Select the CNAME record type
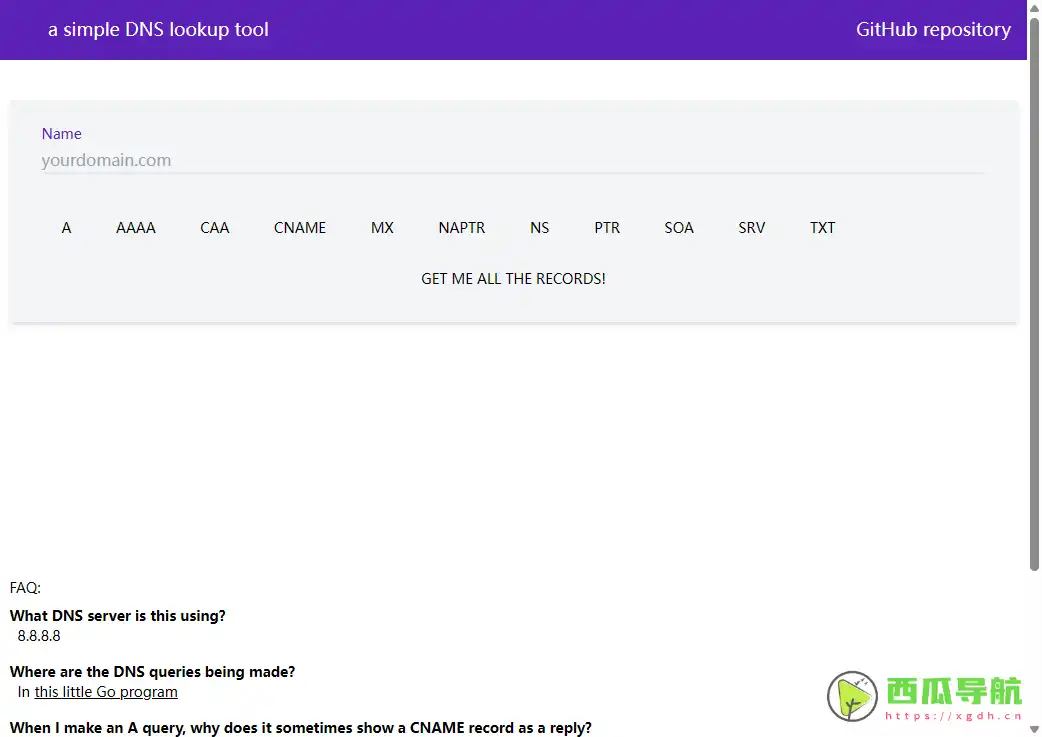This screenshot has height=737, width=1042. pyautogui.click(x=299, y=228)
